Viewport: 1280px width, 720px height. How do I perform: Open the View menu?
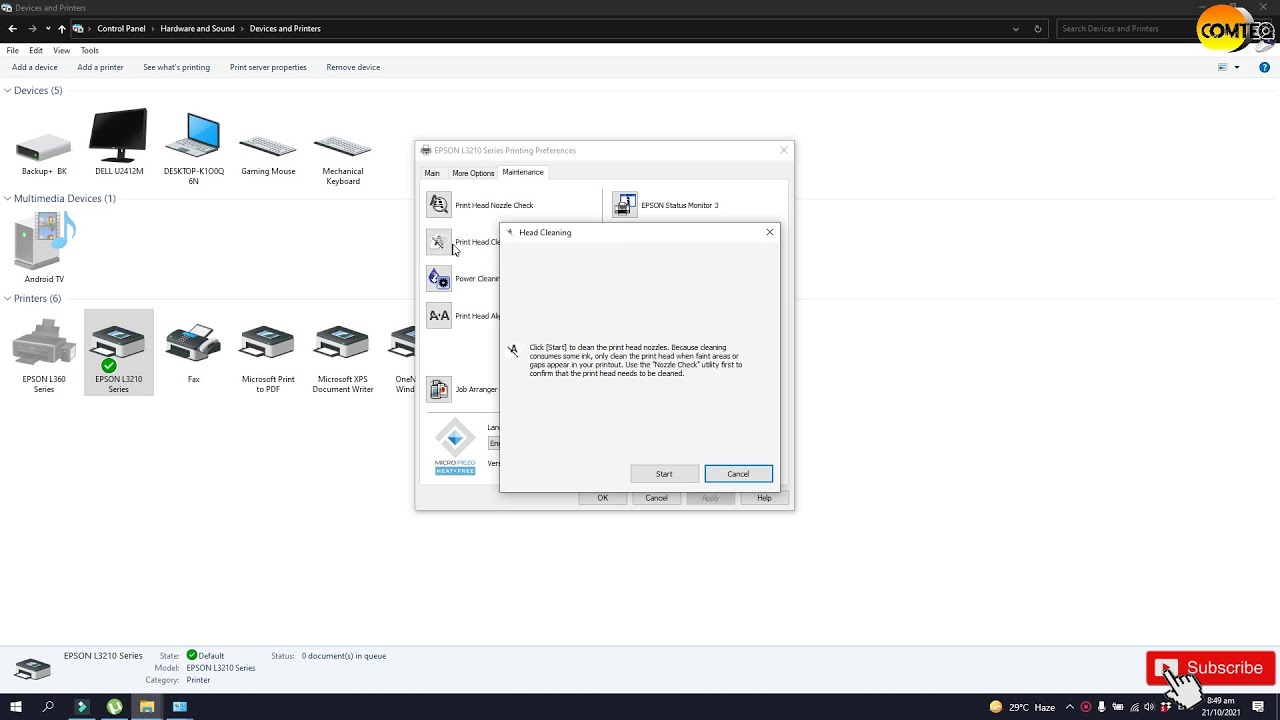(62, 50)
